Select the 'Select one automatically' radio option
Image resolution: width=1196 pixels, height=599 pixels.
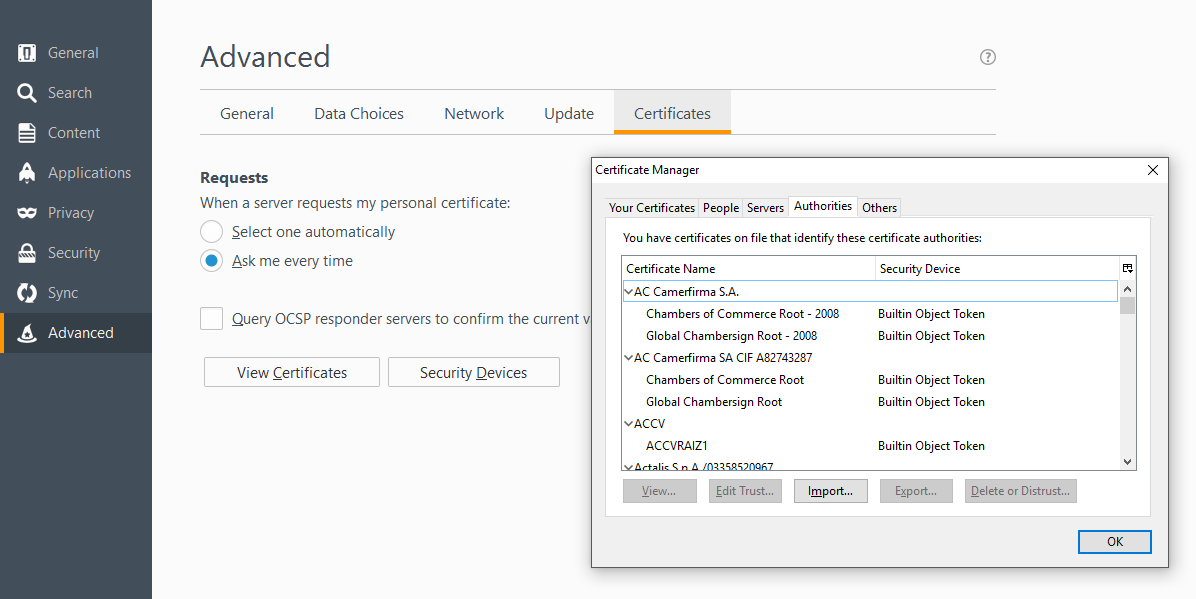pos(211,232)
